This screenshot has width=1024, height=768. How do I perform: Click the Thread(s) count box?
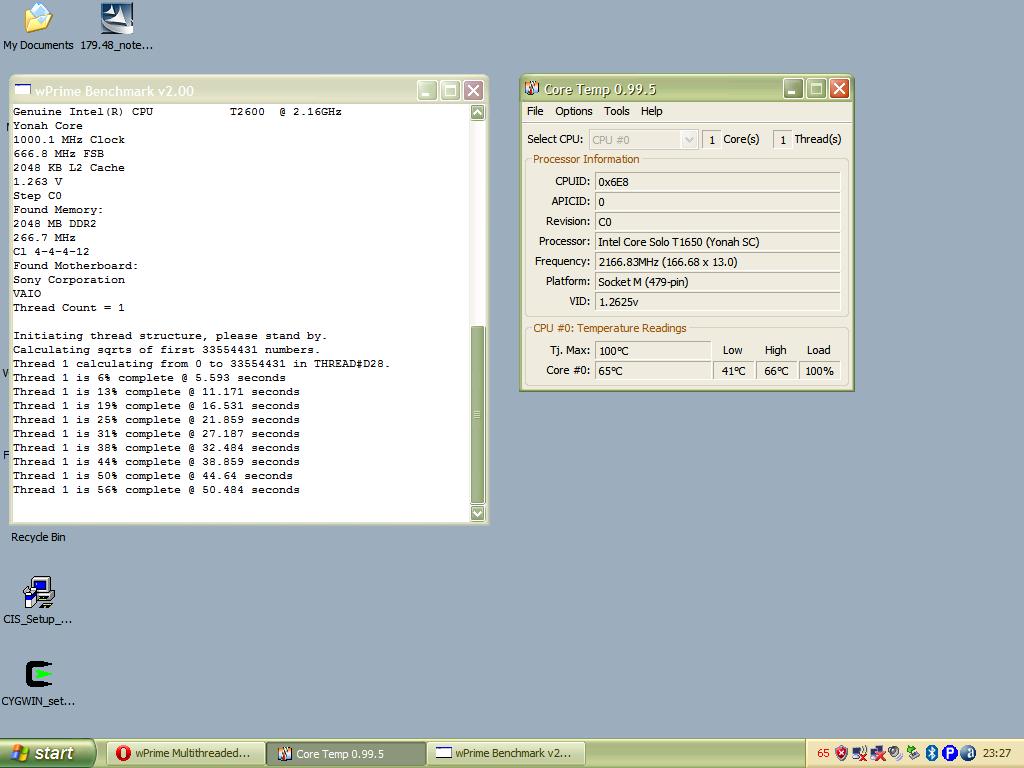tap(782, 140)
